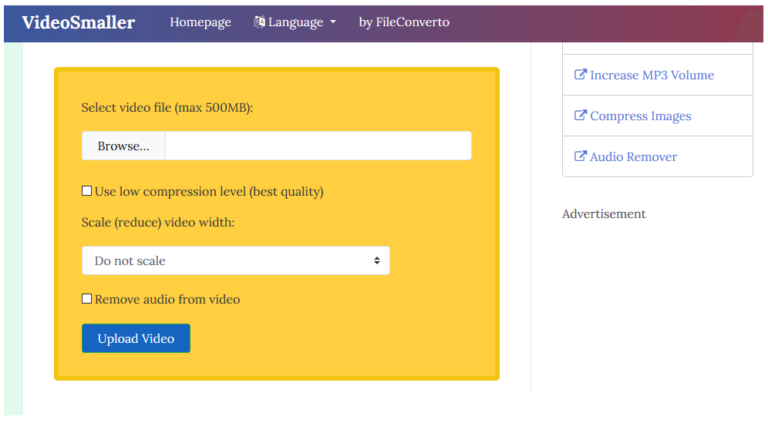Open the Do not scale dropdown
This screenshot has height=423, width=768.
pos(236,260)
